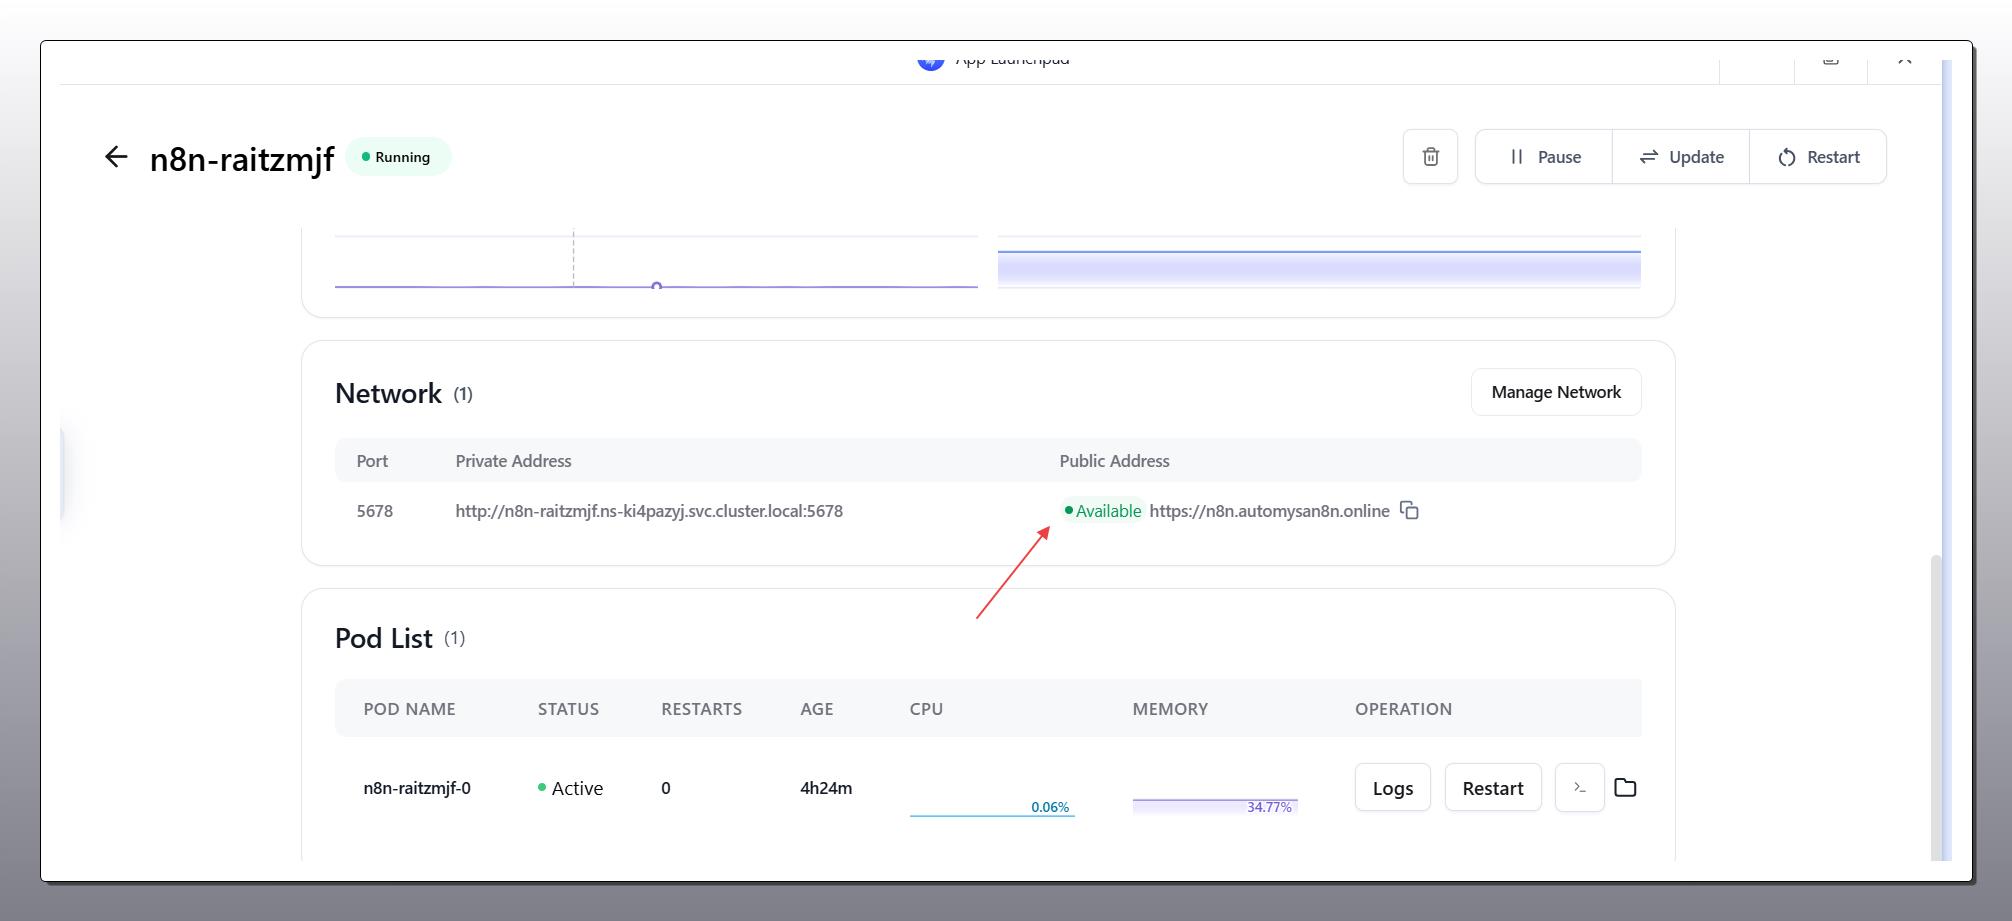The height and width of the screenshot is (921, 2012).
Task: Go back using the left arrow icon
Action: click(x=116, y=157)
